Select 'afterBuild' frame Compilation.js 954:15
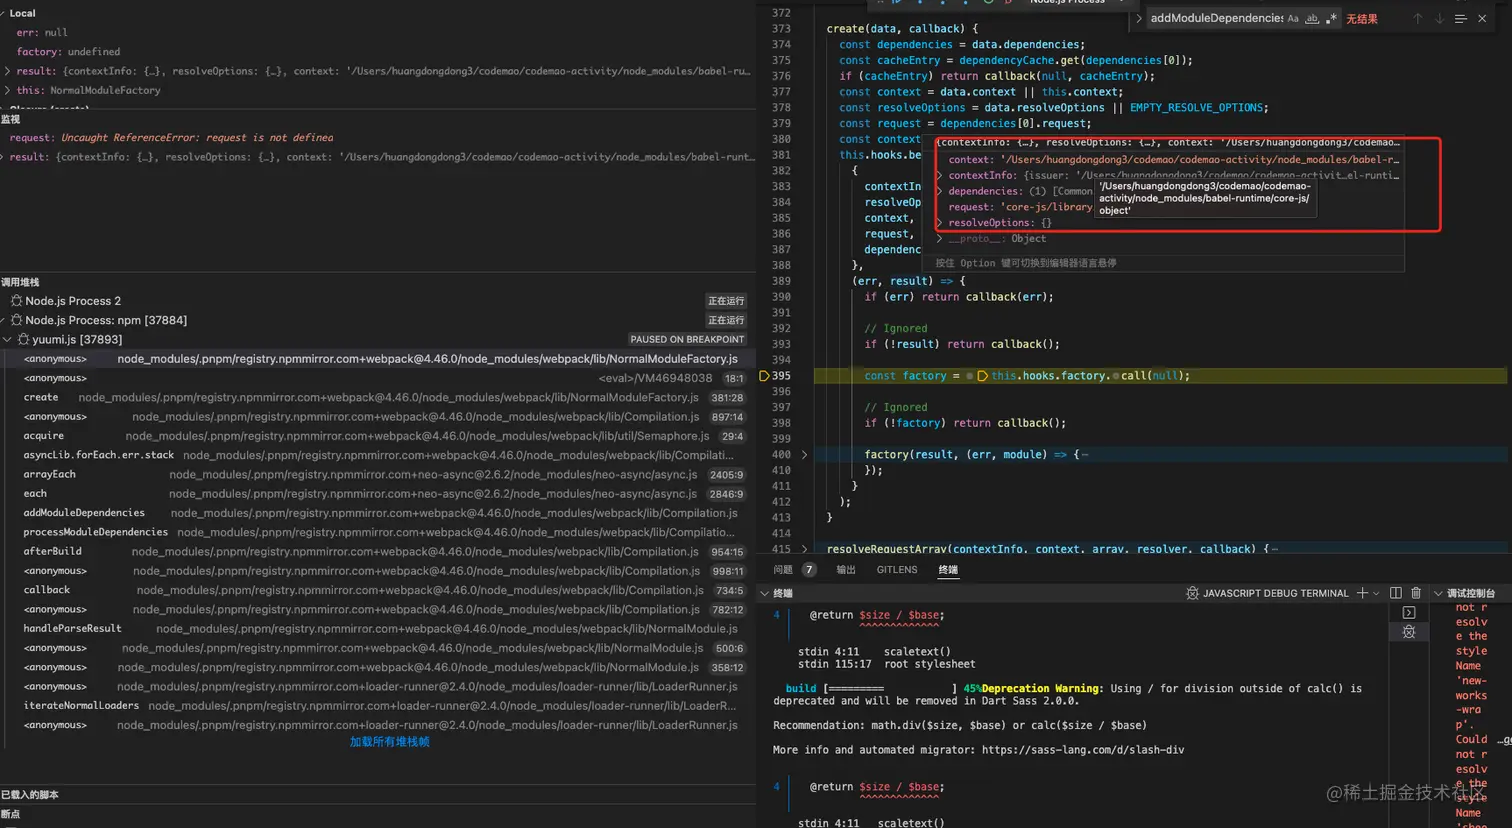1512x828 pixels. tap(378, 552)
